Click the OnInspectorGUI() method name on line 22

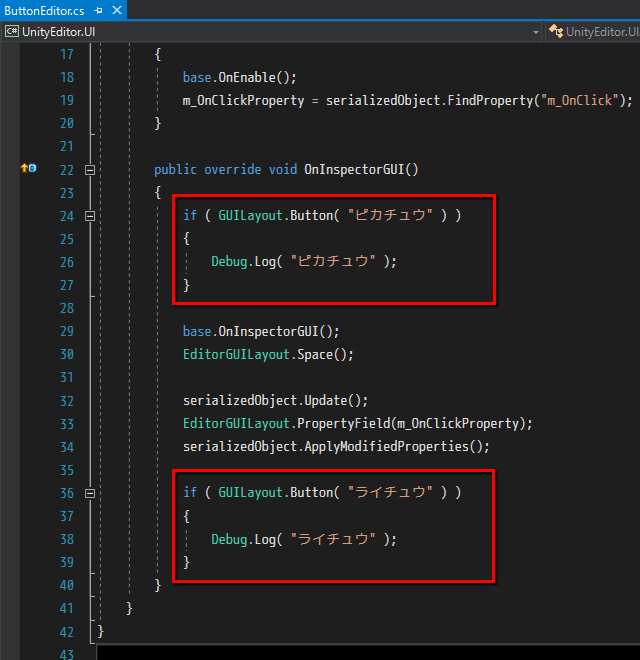[361, 170]
